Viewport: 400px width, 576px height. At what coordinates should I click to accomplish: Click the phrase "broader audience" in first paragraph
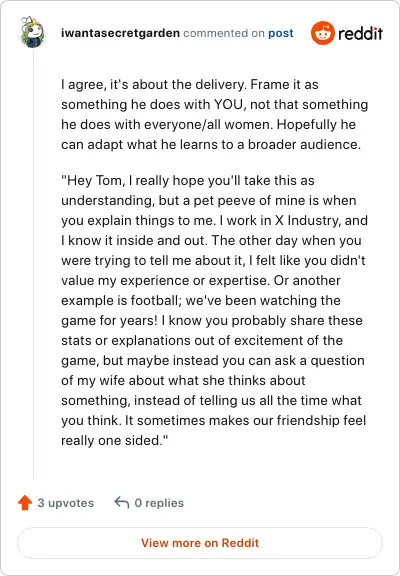304,144
